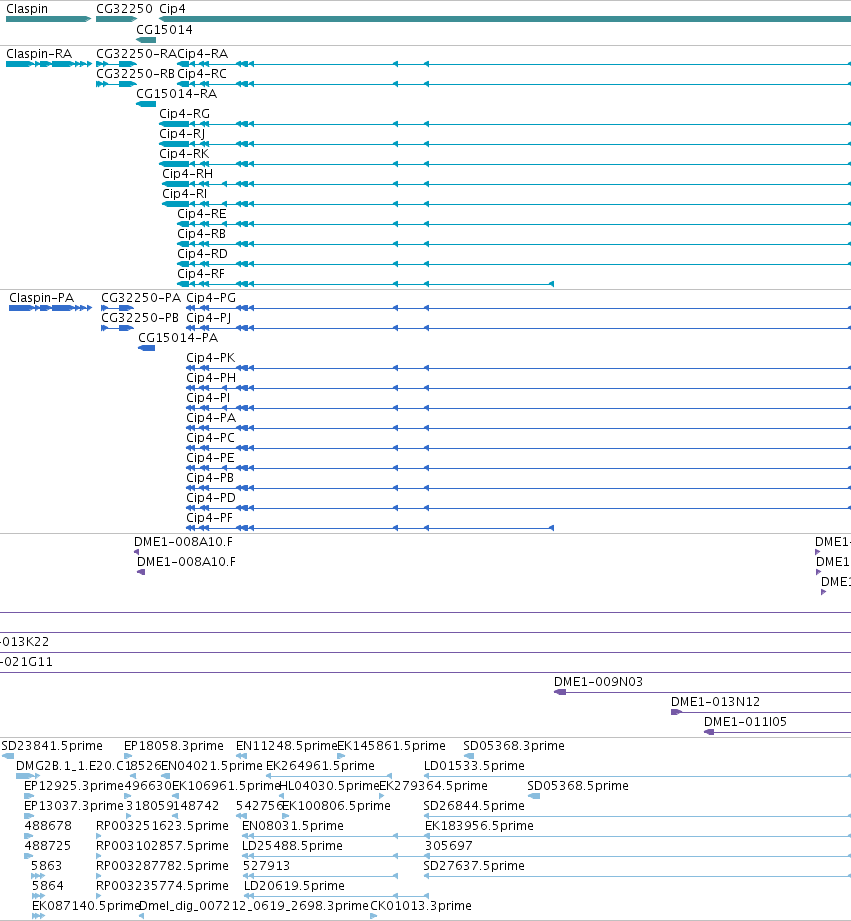This screenshot has height=921, width=851.
Task: Select the EK183956.5prime EST label
Action: coord(479,825)
